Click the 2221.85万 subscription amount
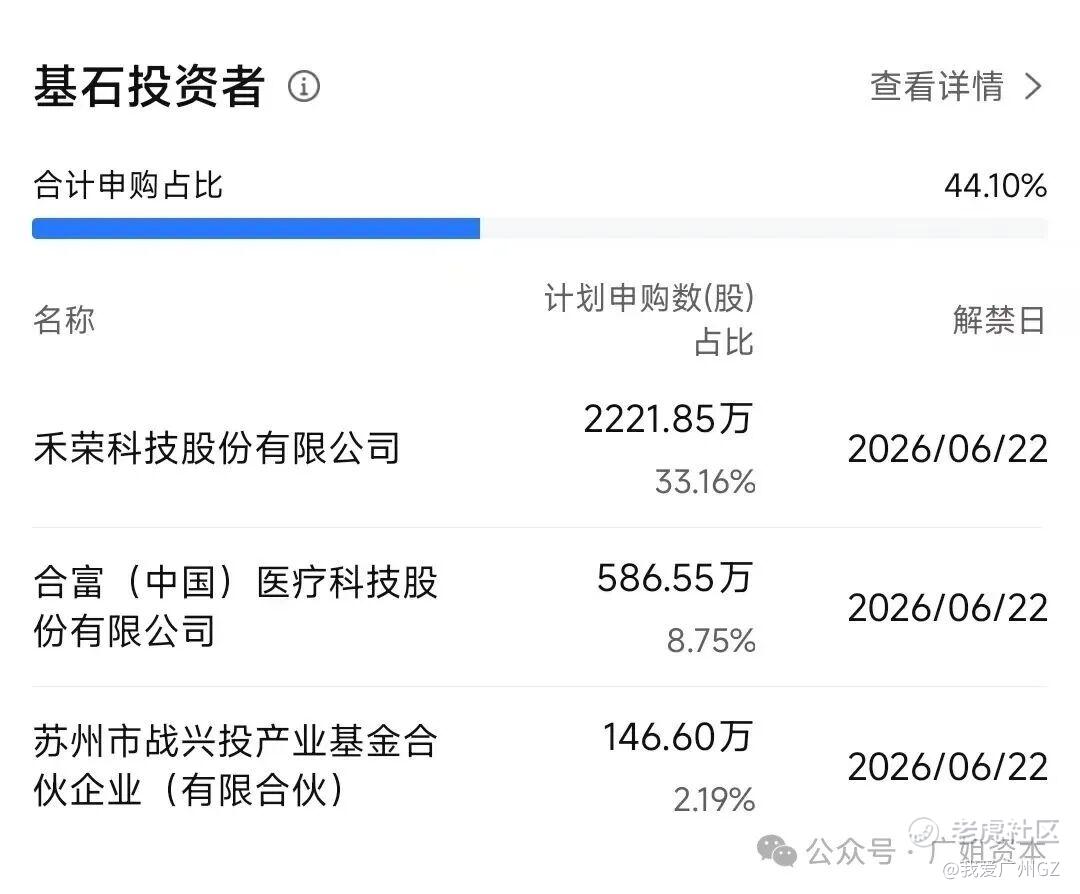1080x894 pixels. coord(667,420)
